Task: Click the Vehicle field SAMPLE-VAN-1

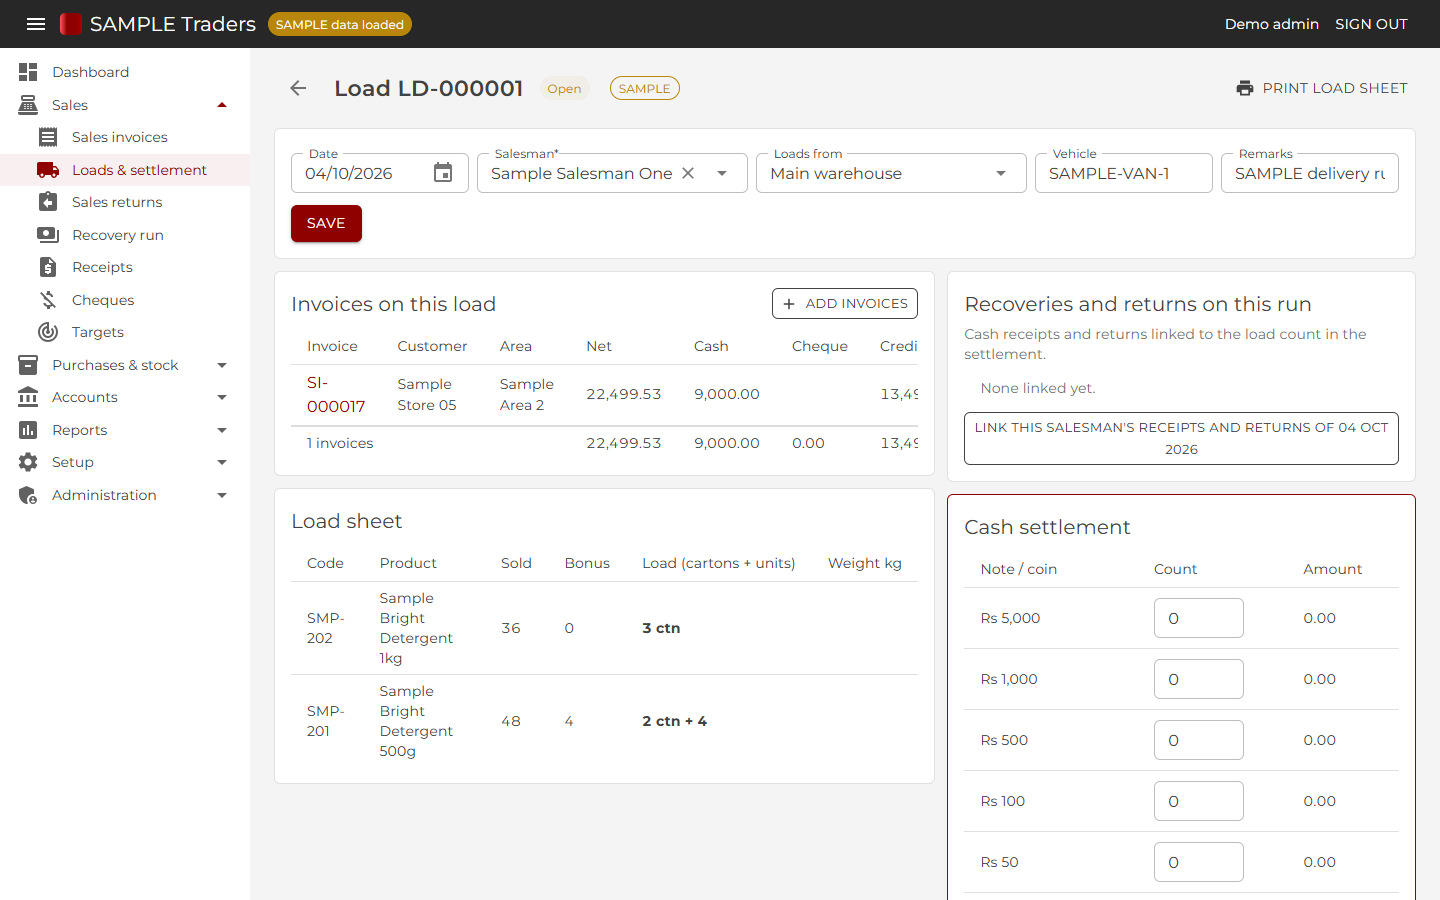Action: (1123, 173)
